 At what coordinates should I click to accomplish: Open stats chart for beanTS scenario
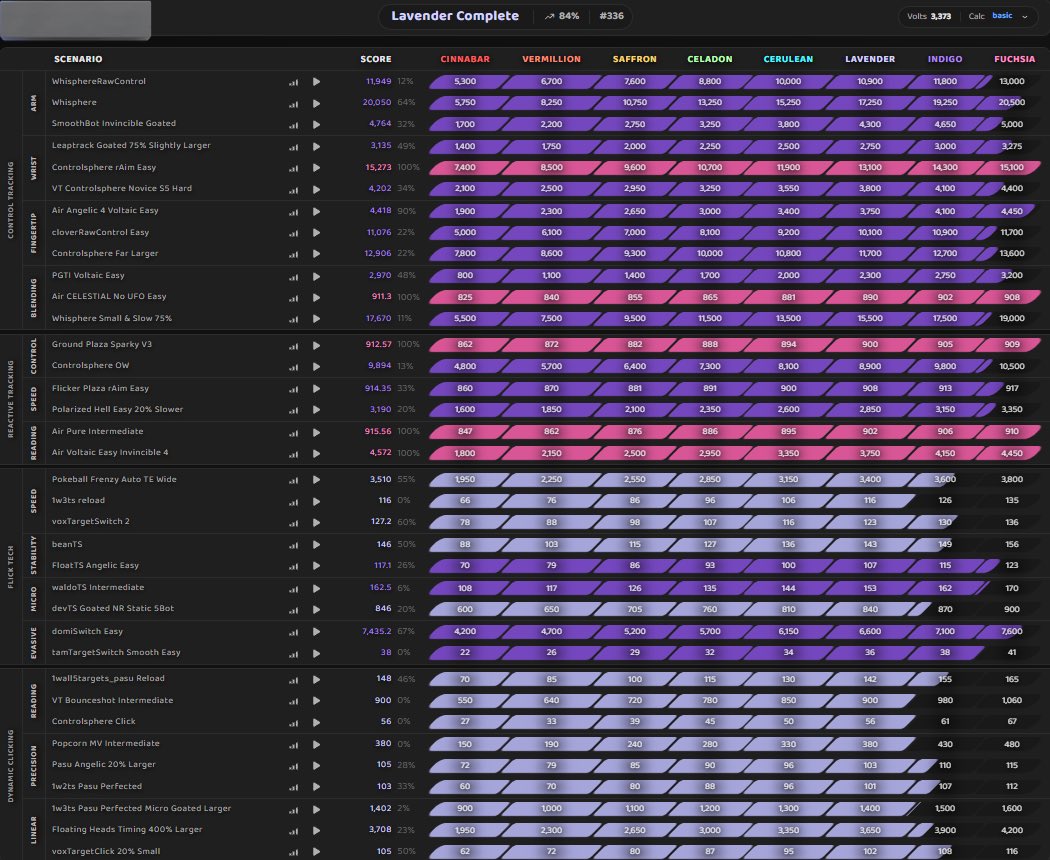pos(293,544)
